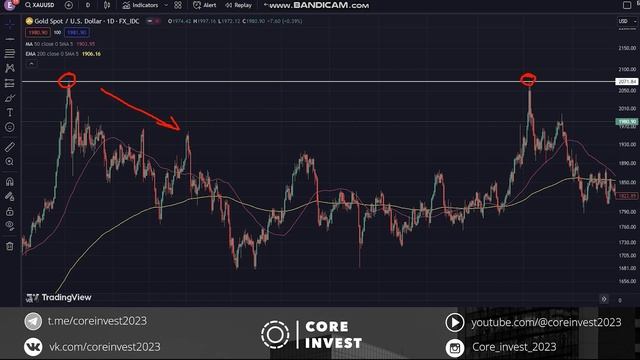Click the market status pill beside FX_IDC

coord(153,21)
